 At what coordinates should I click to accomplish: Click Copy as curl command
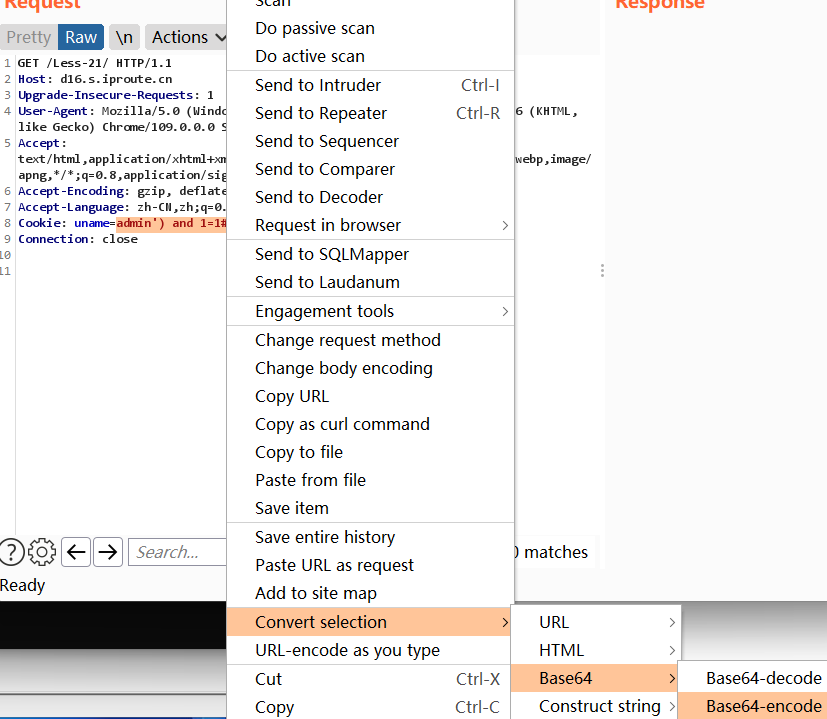coord(342,424)
